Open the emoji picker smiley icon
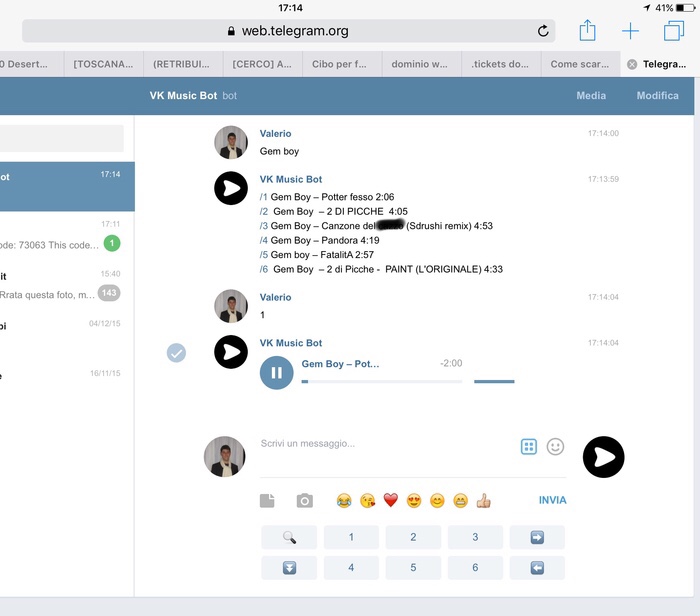The image size is (700, 616). [555, 446]
